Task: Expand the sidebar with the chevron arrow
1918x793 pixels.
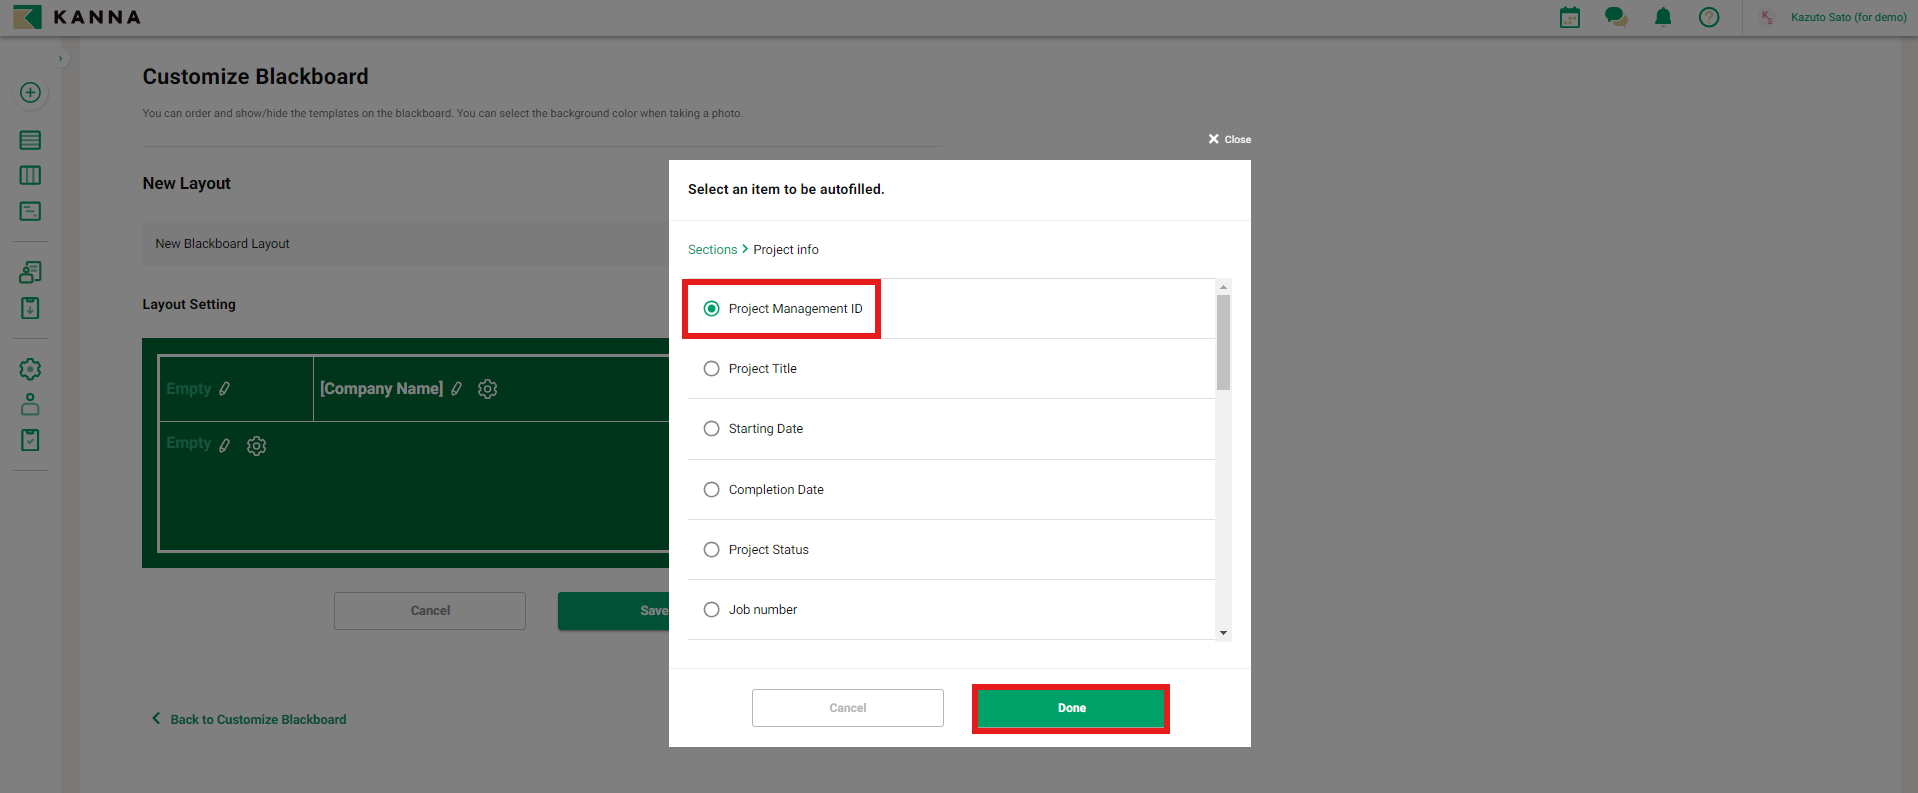Action: pyautogui.click(x=61, y=59)
